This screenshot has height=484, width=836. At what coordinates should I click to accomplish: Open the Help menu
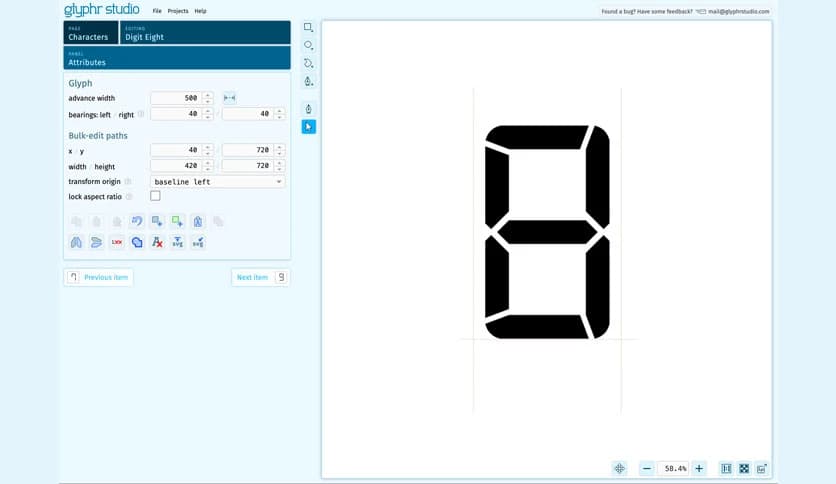coord(200,11)
